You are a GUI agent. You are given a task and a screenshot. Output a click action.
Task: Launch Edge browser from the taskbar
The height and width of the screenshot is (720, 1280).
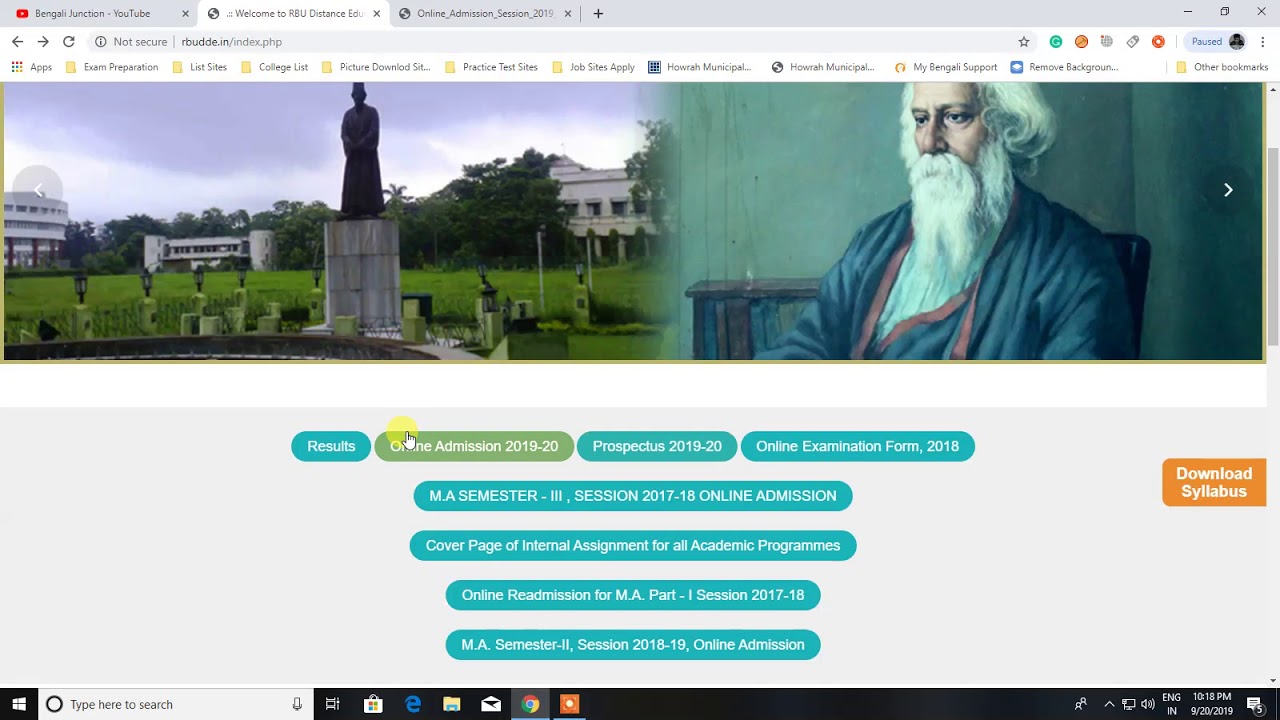click(412, 704)
